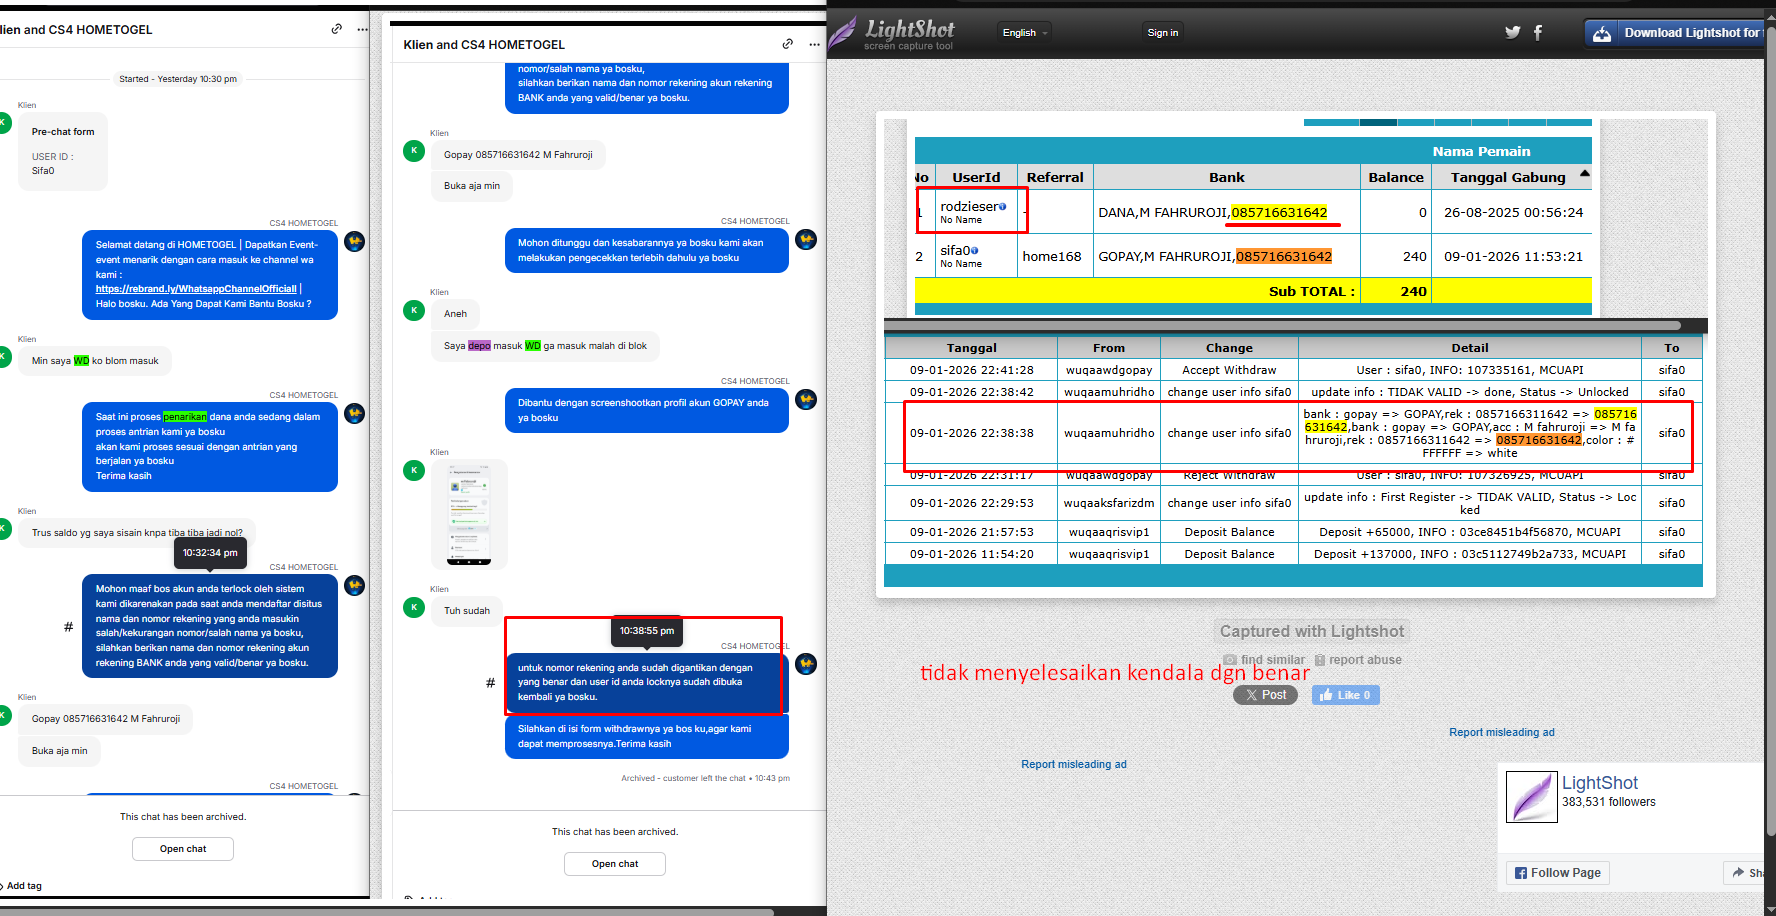This screenshot has width=1776, height=916.
Task: Click Gopay 085716631642 message in middle chat
Action: click(518, 155)
